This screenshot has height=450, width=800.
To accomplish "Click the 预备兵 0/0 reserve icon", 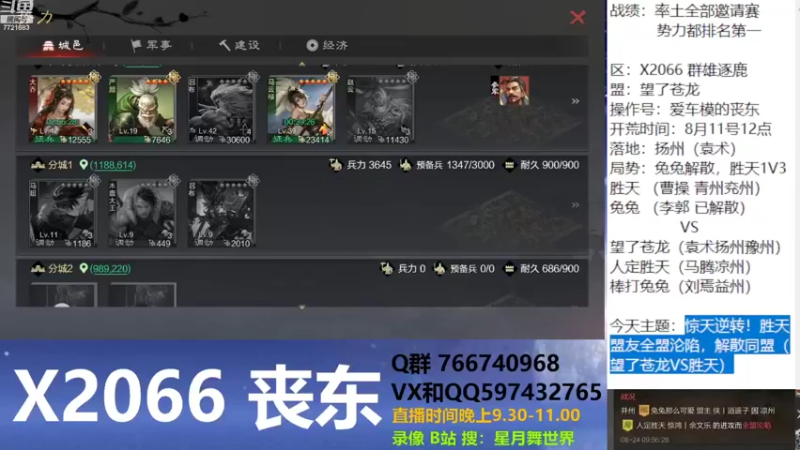I will (439, 268).
